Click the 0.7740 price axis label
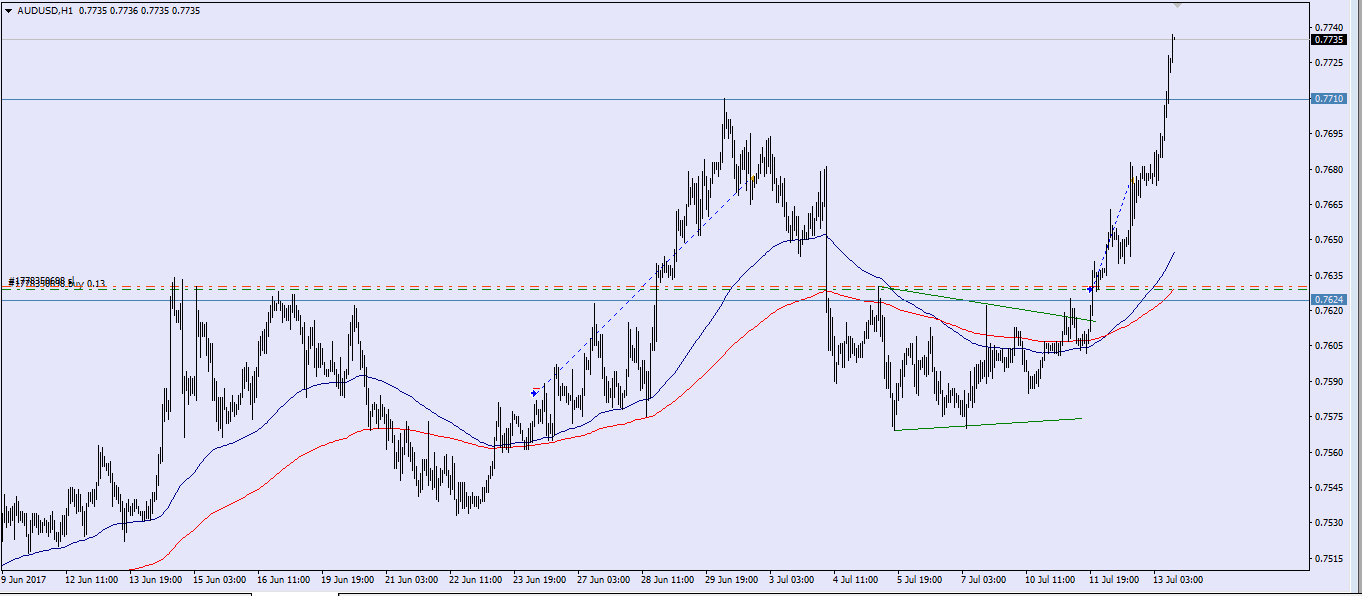Viewport: 1362px width, 596px height. tap(1328, 28)
